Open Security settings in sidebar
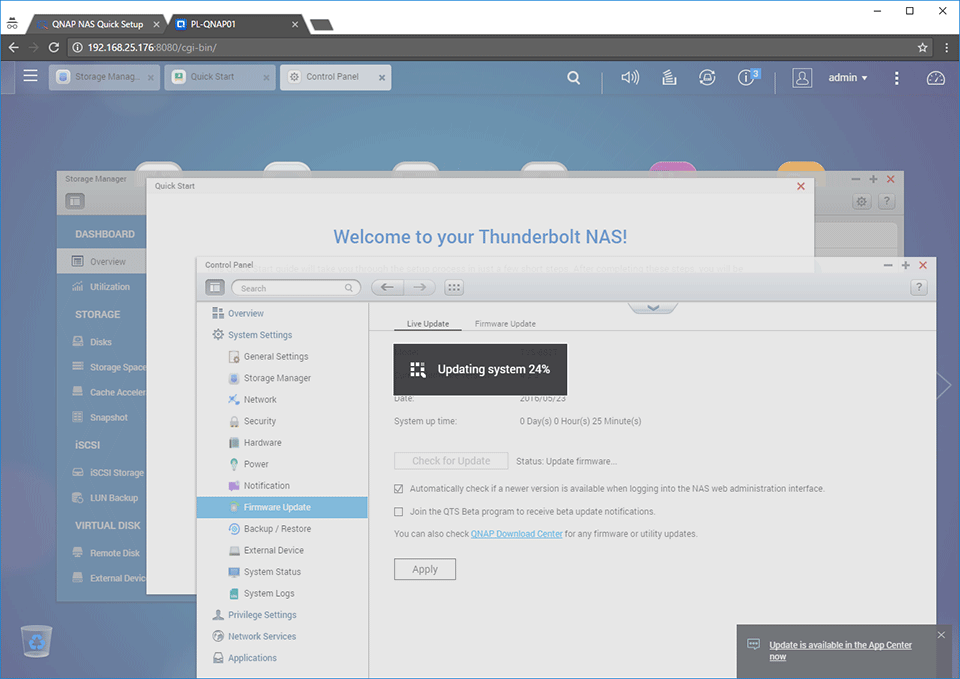960x679 pixels. point(260,421)
